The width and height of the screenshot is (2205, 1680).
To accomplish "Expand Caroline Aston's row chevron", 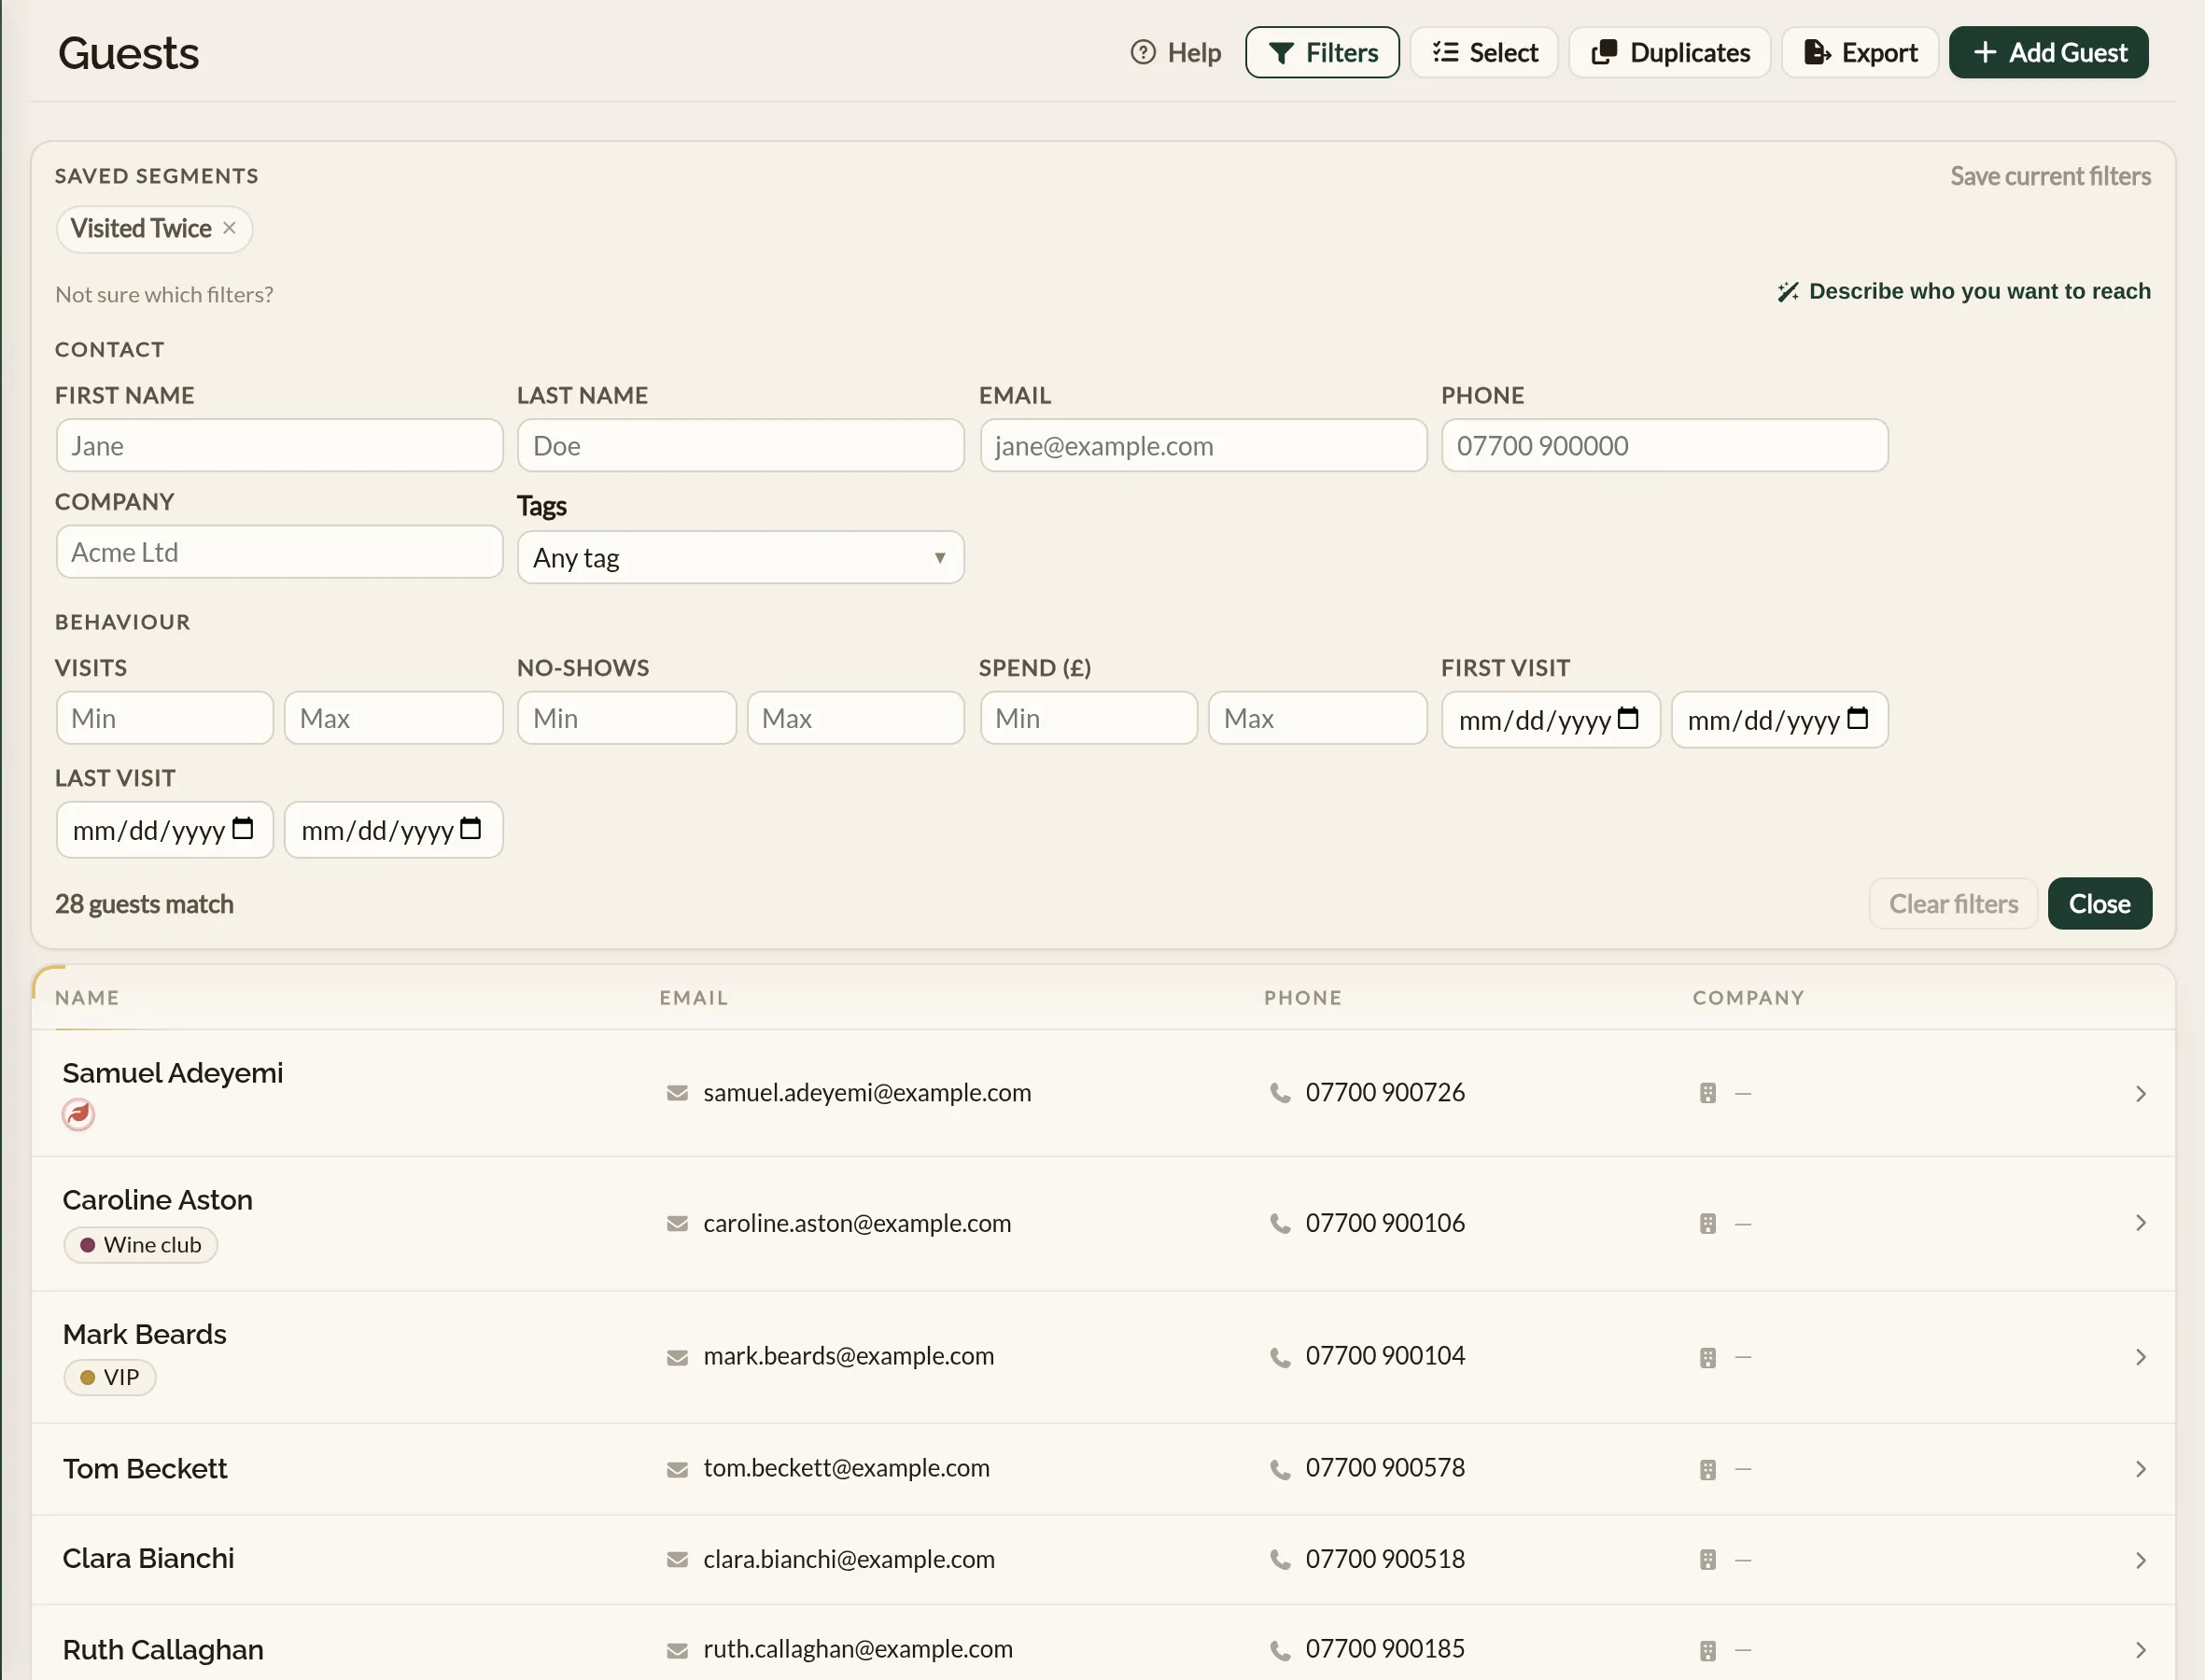I will pyautogui.click(x=2140, y=1223).
